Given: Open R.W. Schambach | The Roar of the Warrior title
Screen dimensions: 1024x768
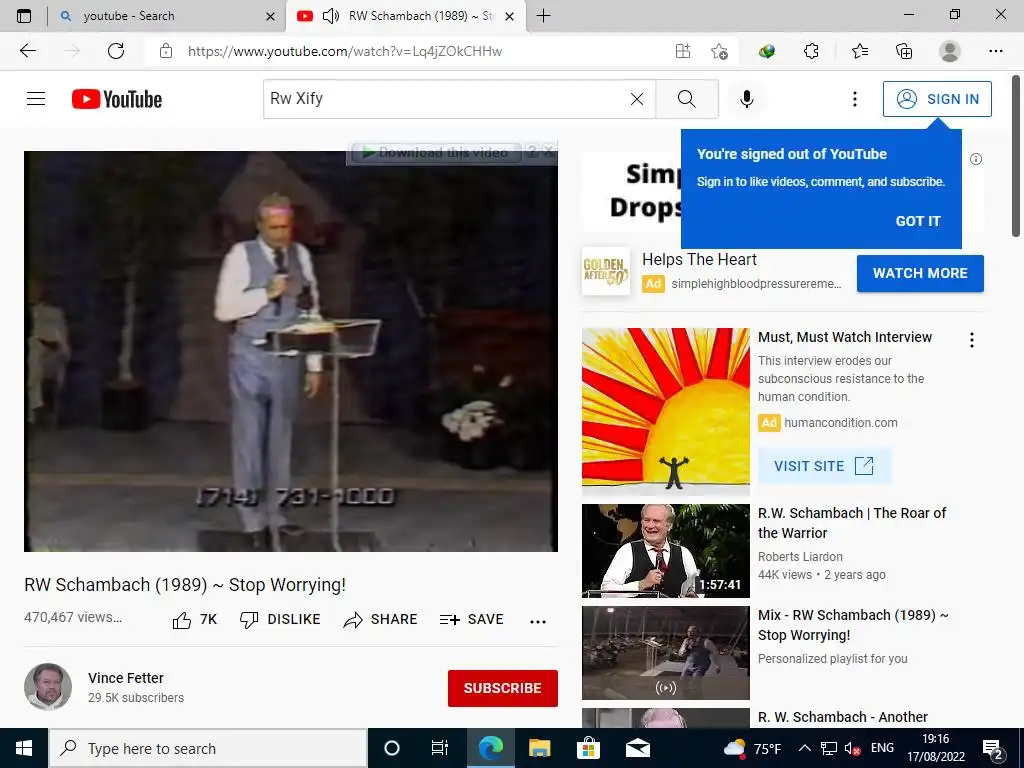Looking at the screenshot, I should click(852, 522).
